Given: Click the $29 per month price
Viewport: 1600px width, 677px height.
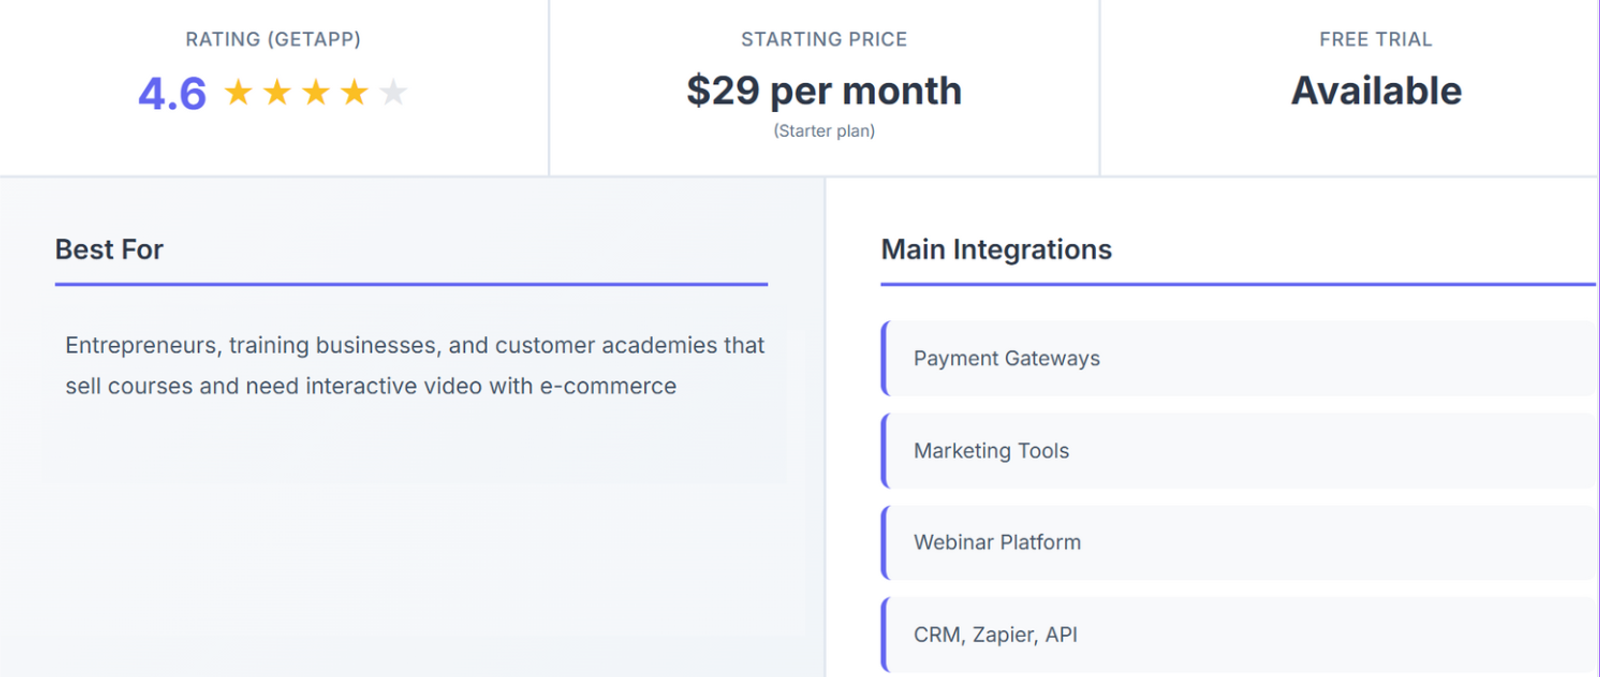Looking at the screenshot, I should point(824,91).
